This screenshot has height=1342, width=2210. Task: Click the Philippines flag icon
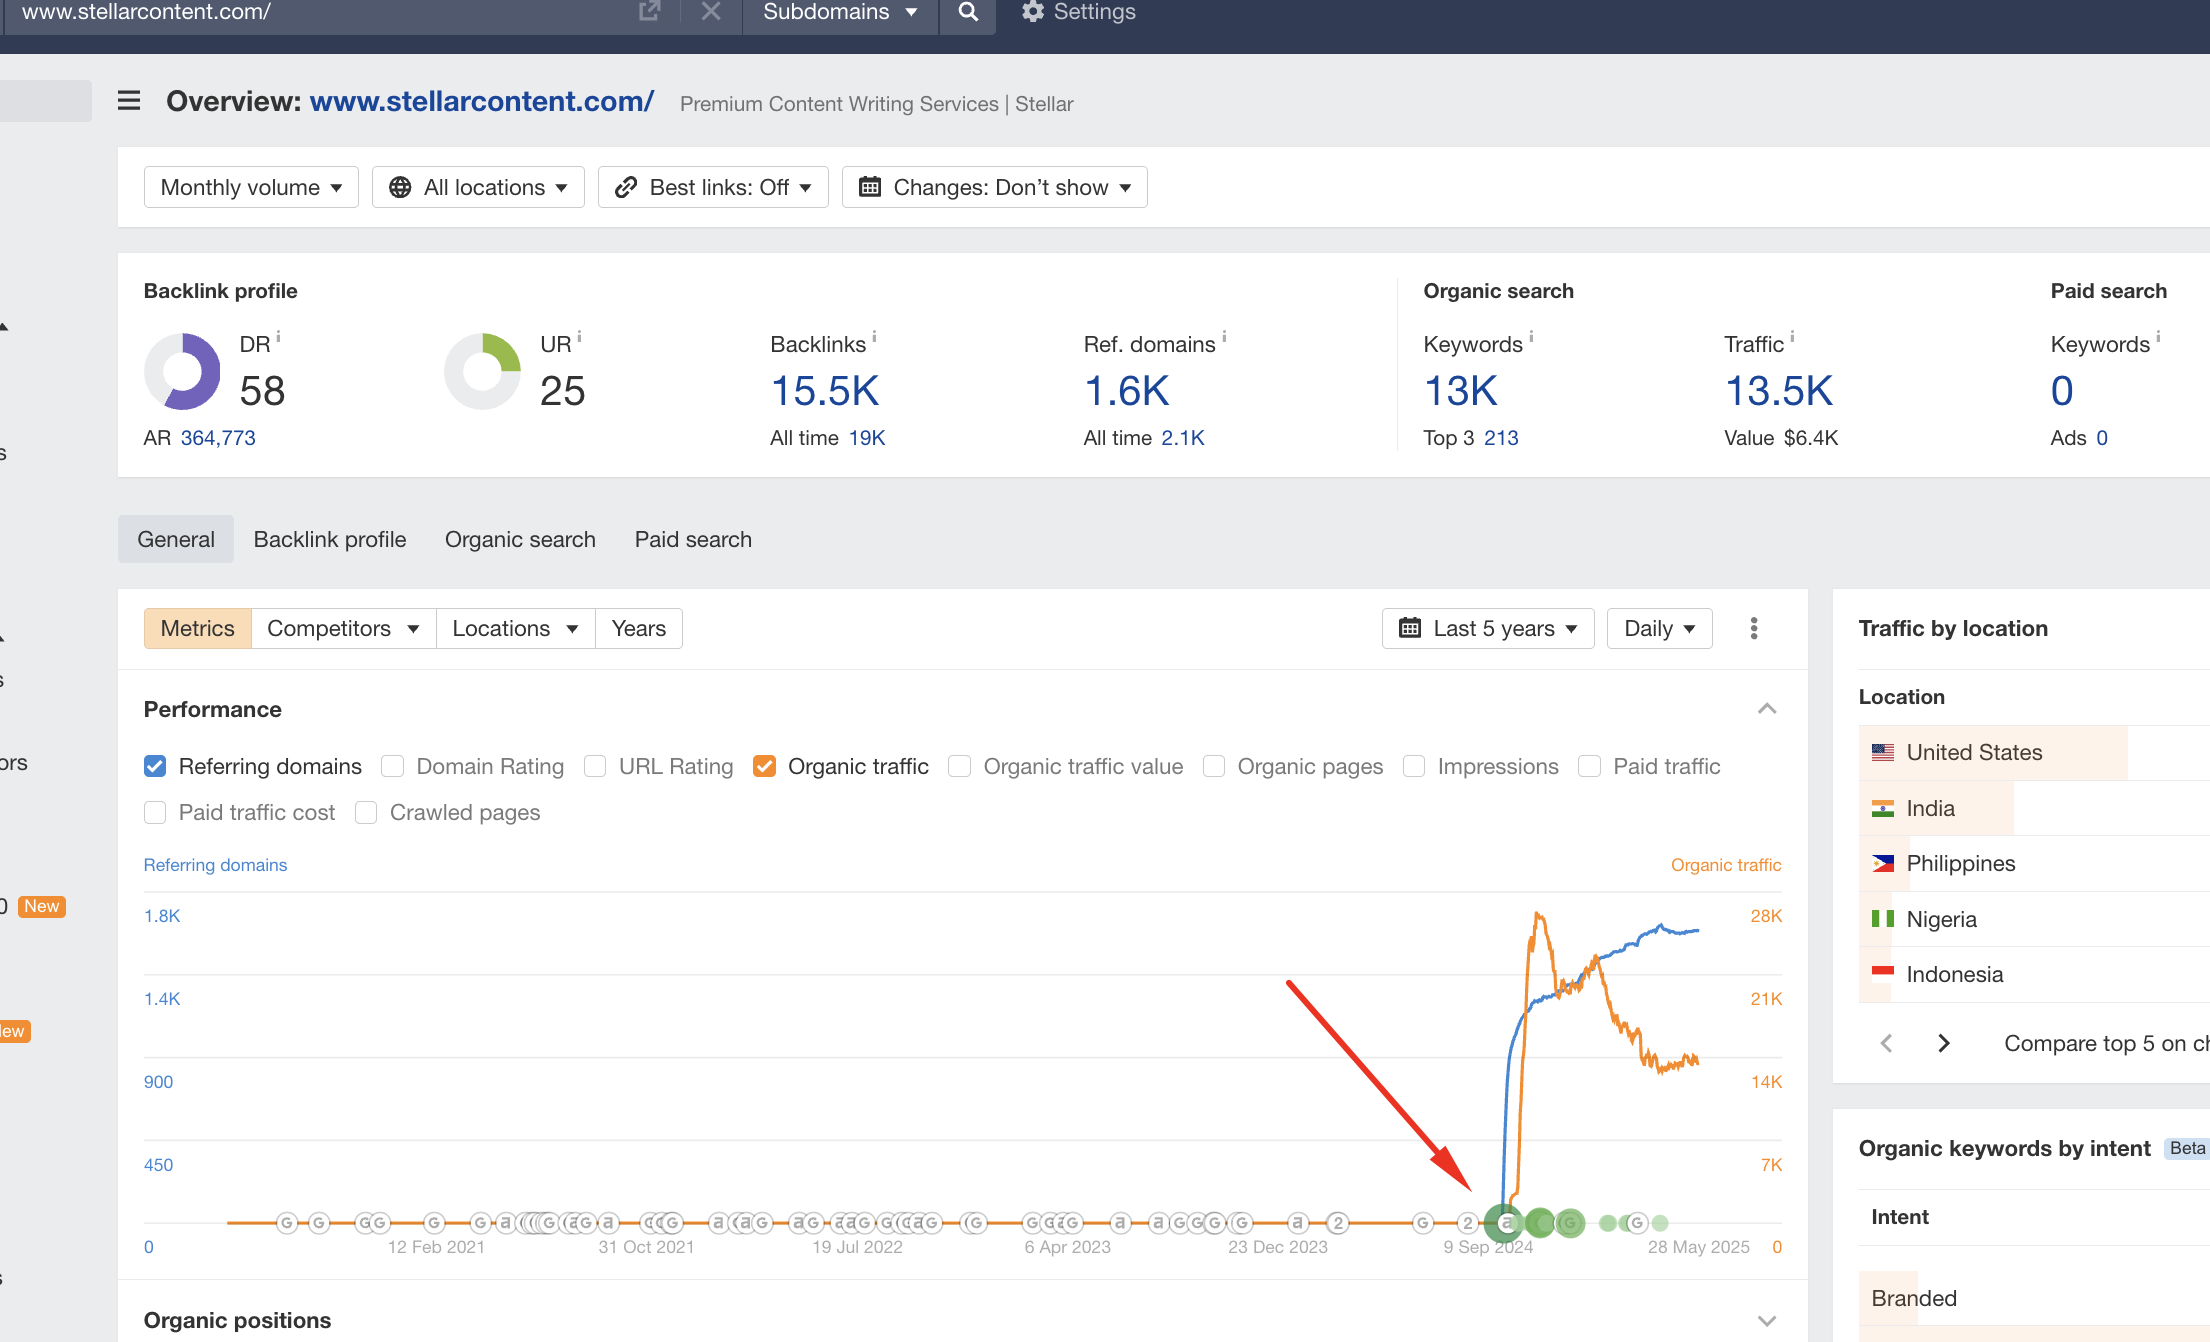1883,863
